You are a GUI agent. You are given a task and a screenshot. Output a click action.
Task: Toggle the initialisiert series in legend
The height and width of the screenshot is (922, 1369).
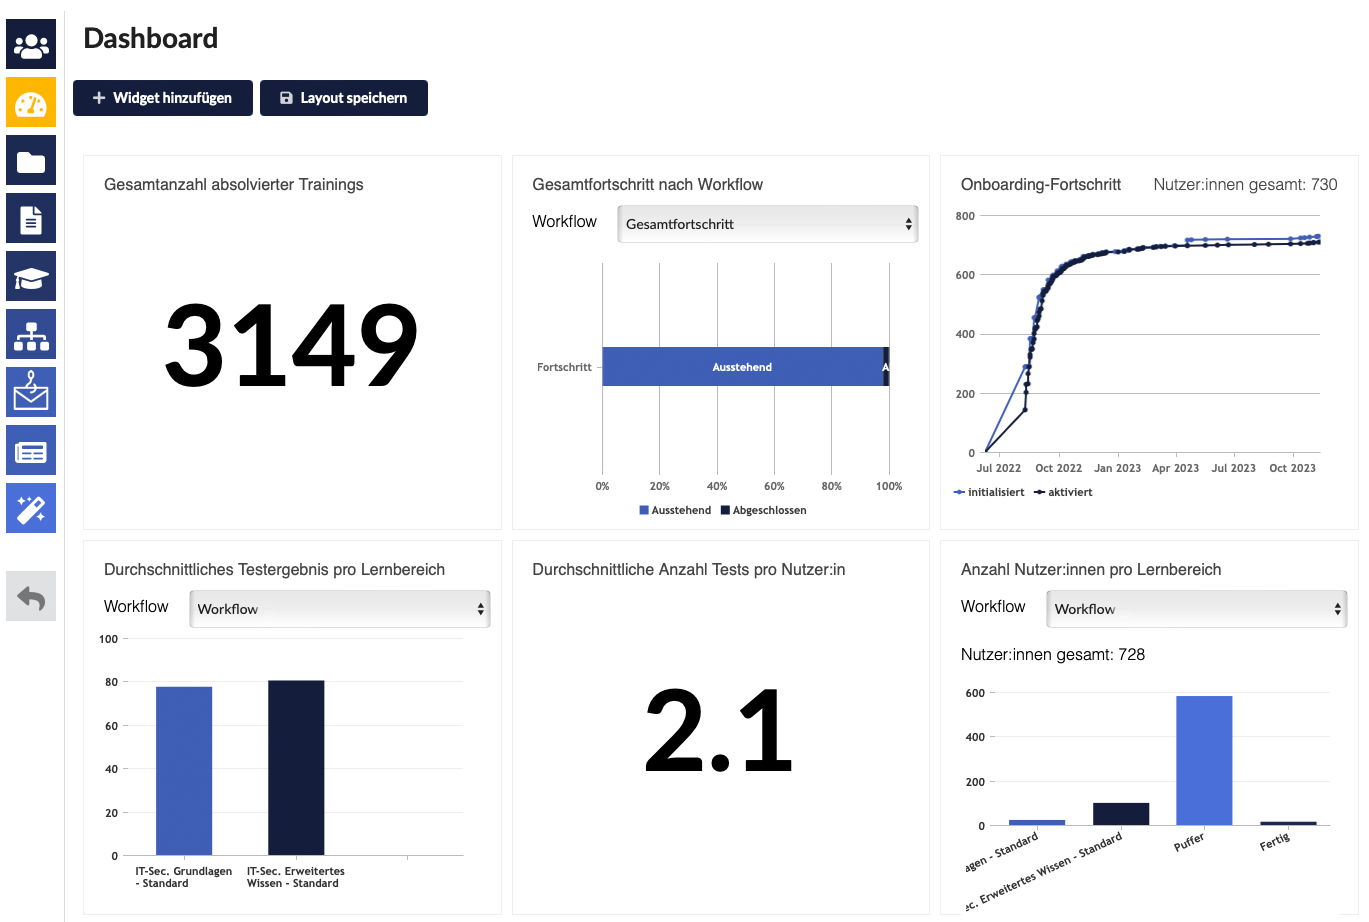tap(990, 492)
